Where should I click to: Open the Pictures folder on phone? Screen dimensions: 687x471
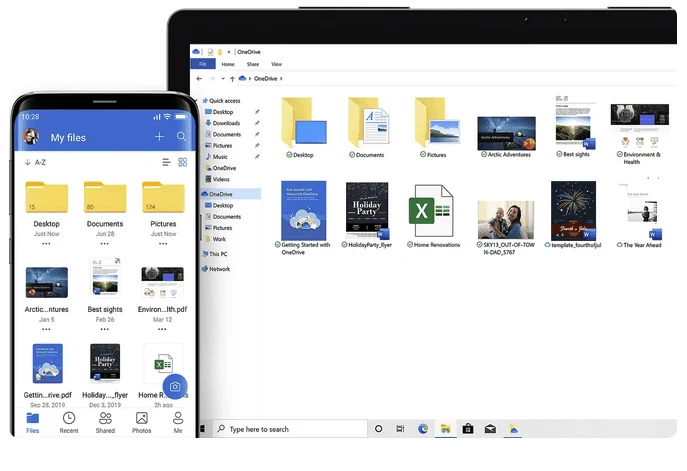(x=163, y=197)
